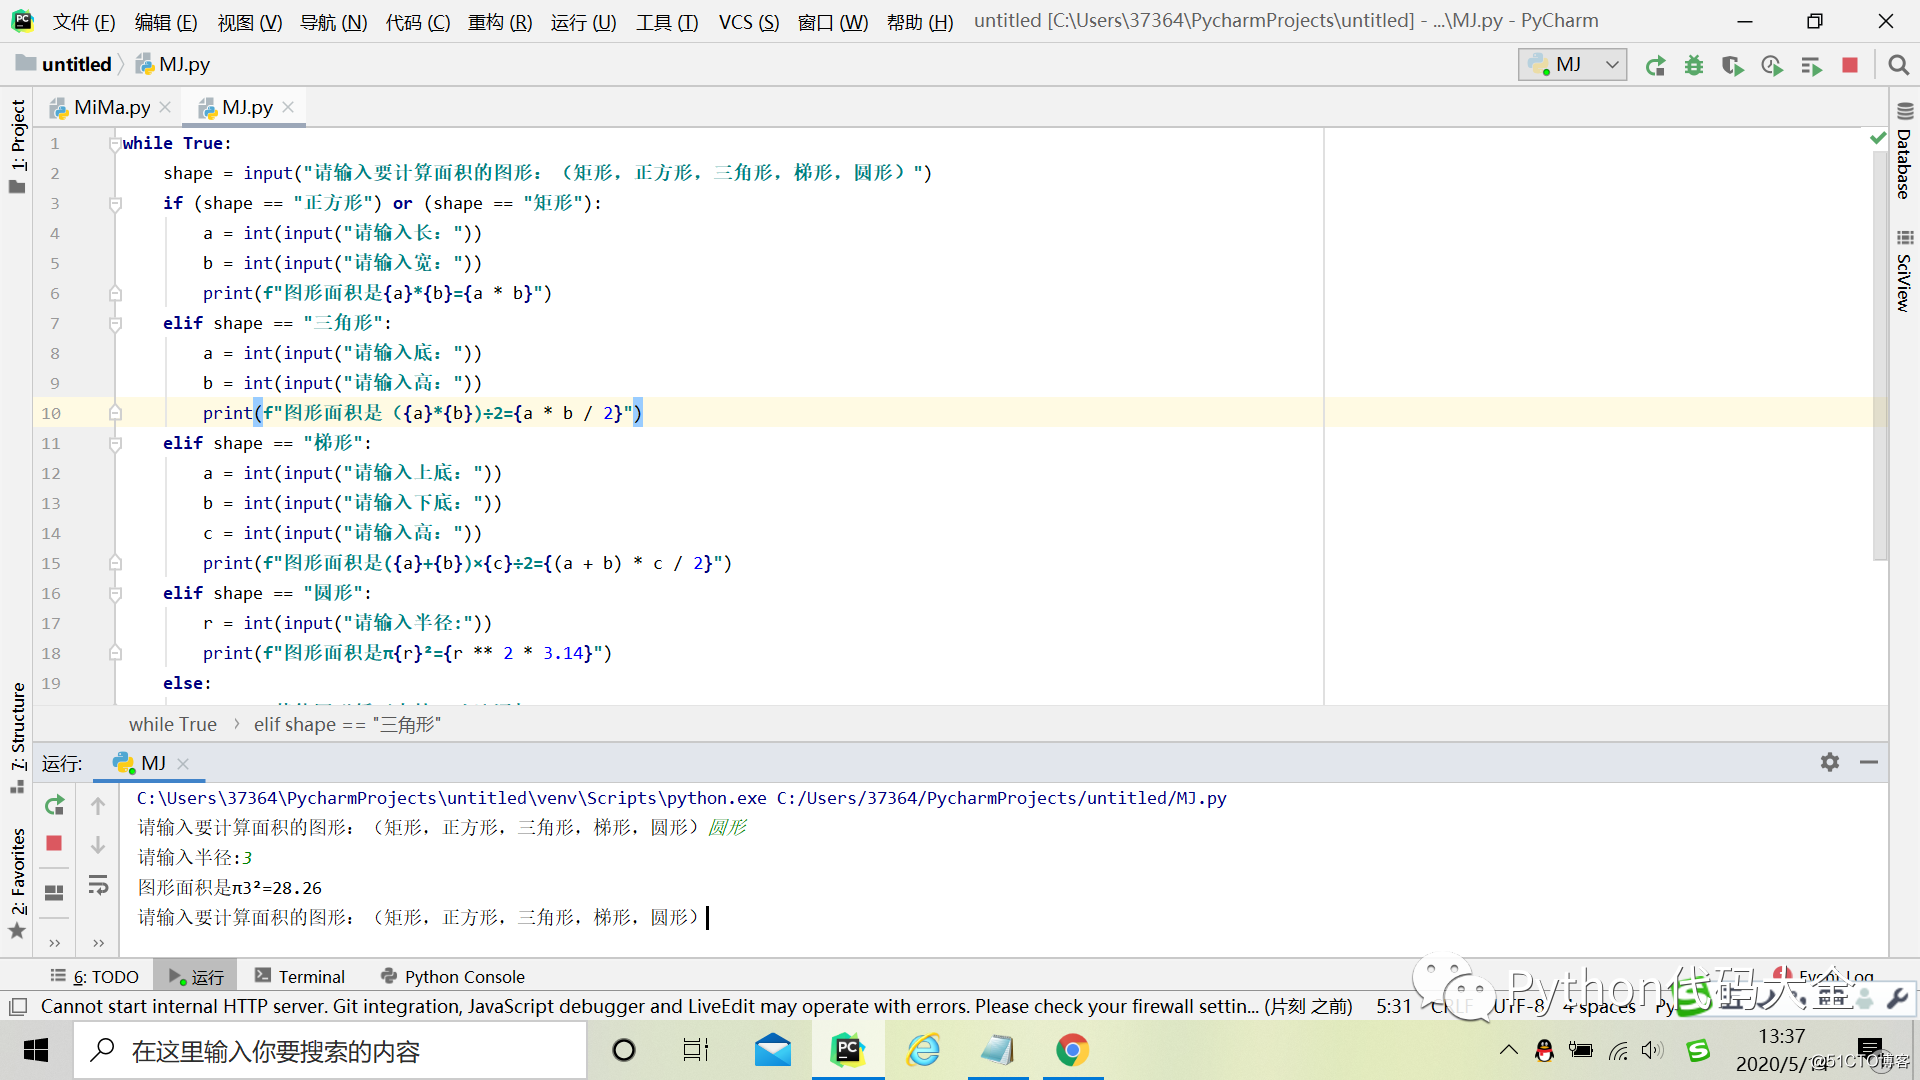This screenshot has height=1080, width=1920.
Task: Click the up-stack-trace arrow in the Run panel
Action: (98, 805)
